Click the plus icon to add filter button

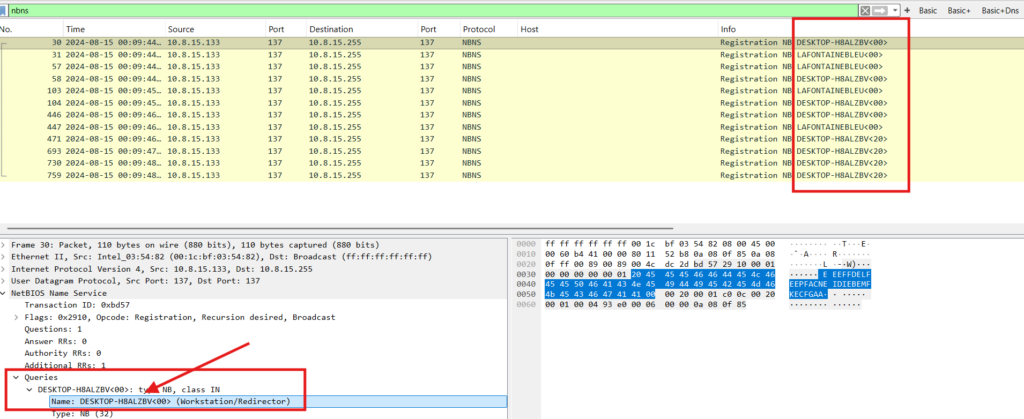click(907, 10)
